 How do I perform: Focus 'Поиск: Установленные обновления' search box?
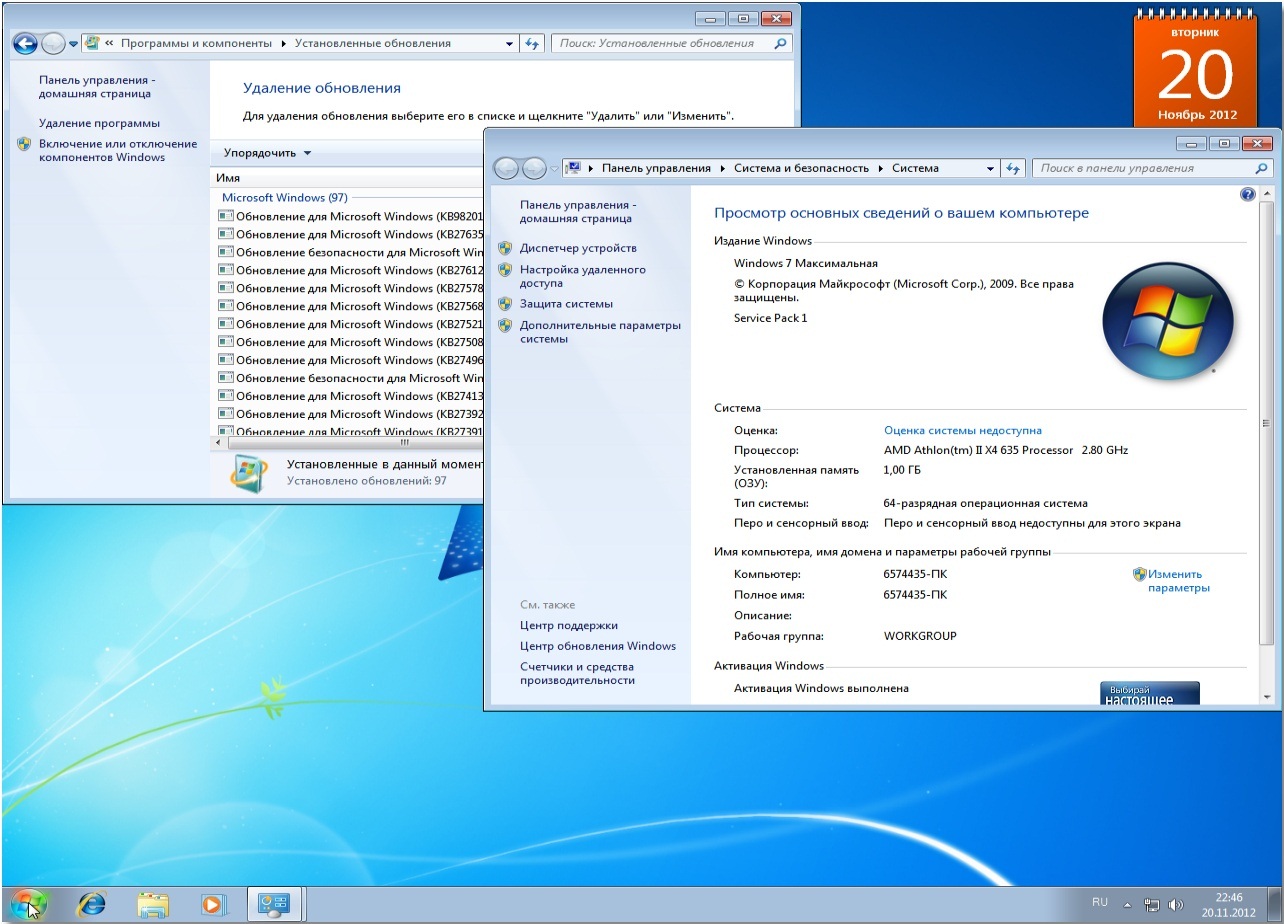tap(670, 43)
